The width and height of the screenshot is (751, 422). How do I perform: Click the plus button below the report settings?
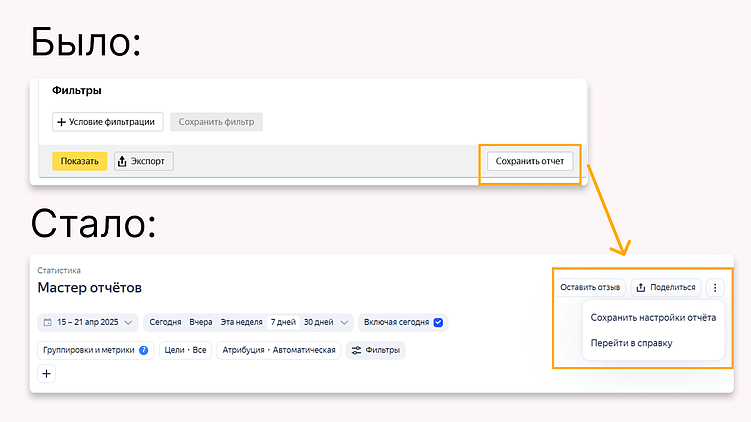point(46,374)
